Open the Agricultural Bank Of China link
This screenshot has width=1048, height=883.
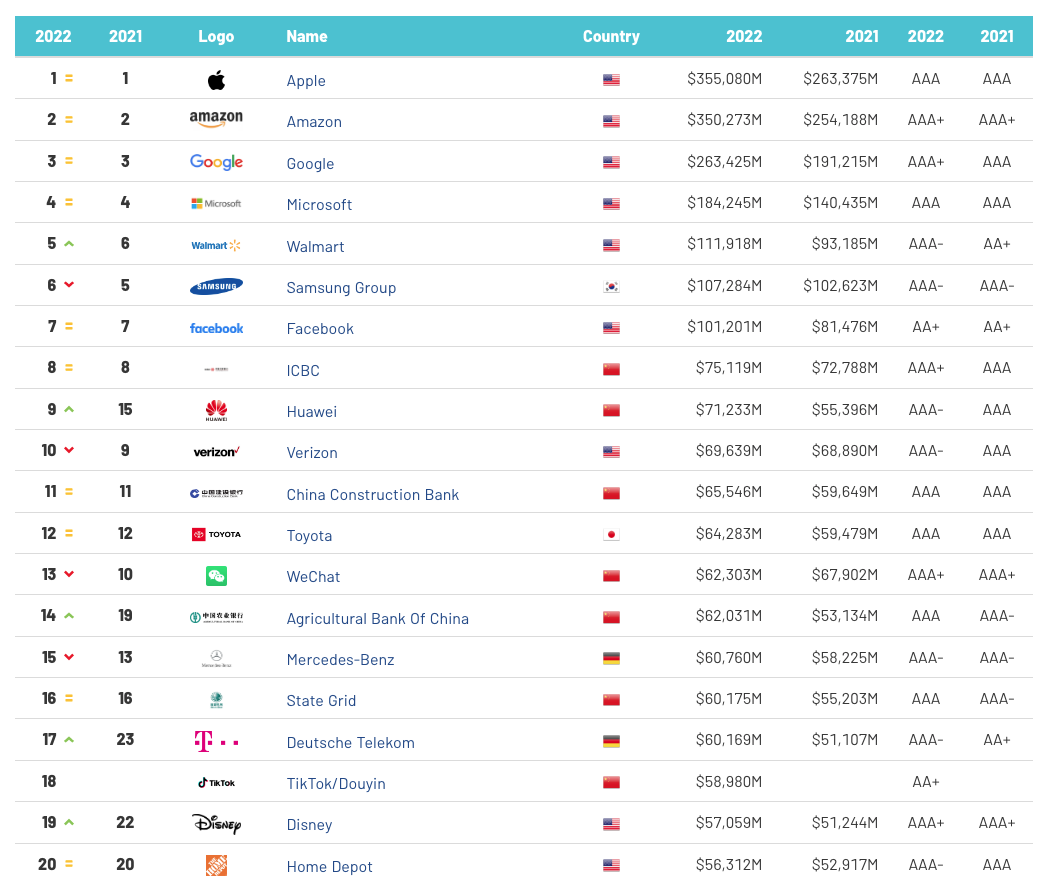[x=378, y=618]
